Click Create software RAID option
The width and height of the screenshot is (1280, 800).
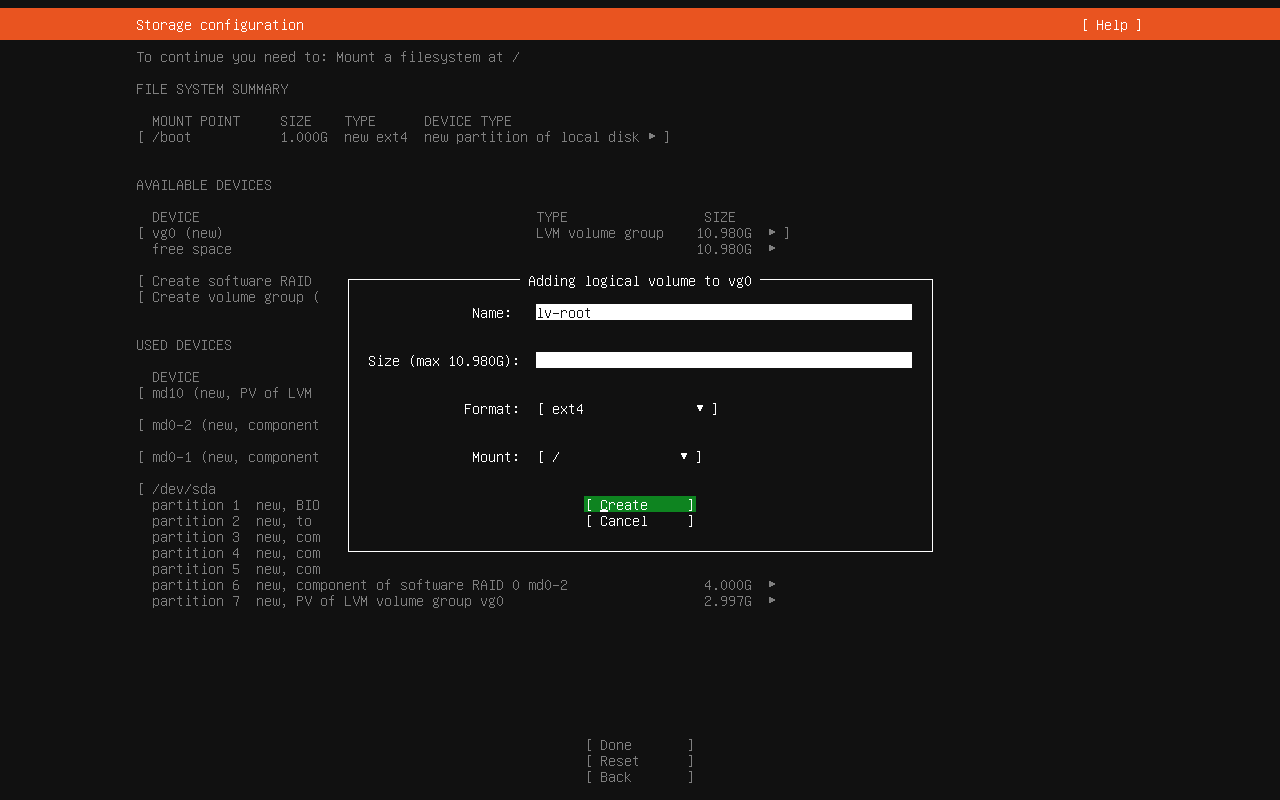(231, 281)
